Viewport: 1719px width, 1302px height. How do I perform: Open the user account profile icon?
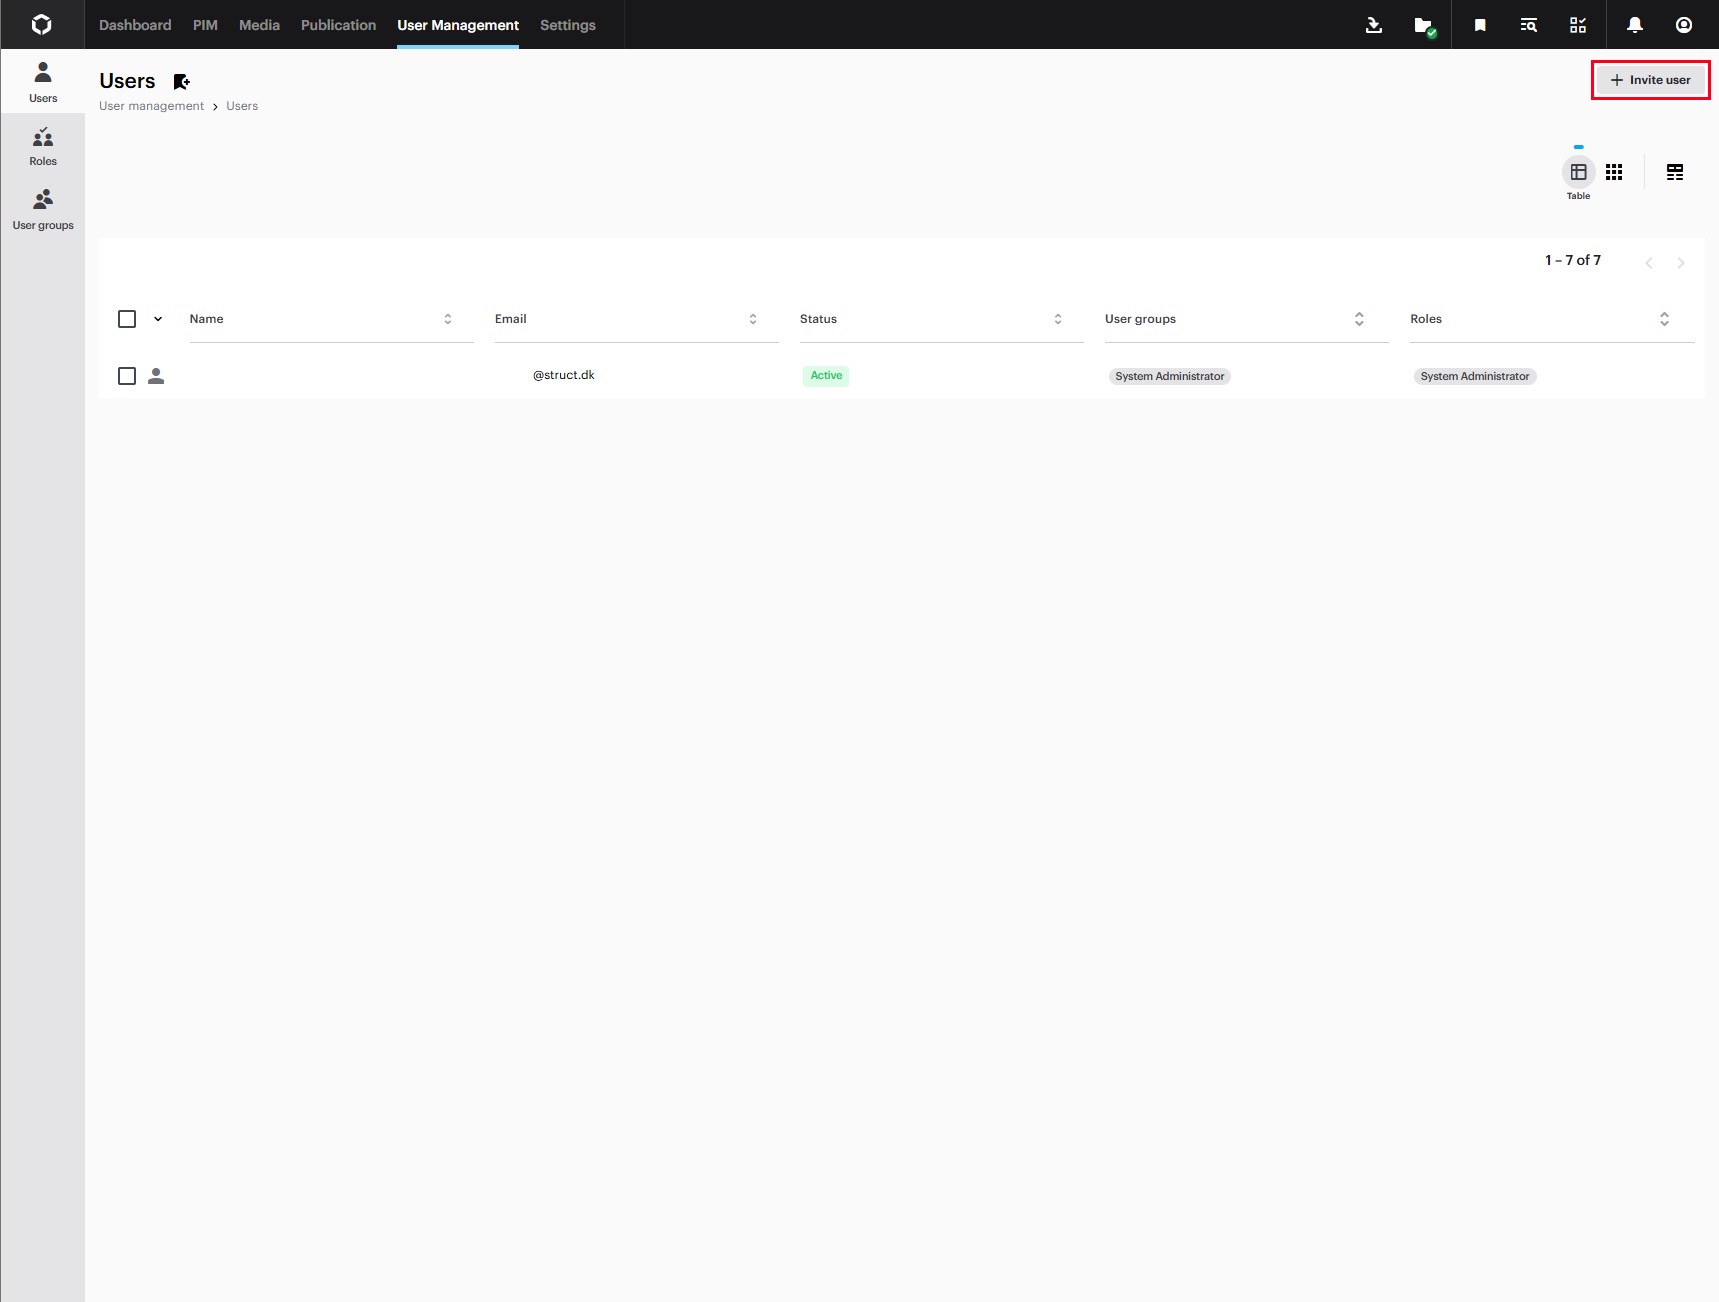coord(1684,25)
